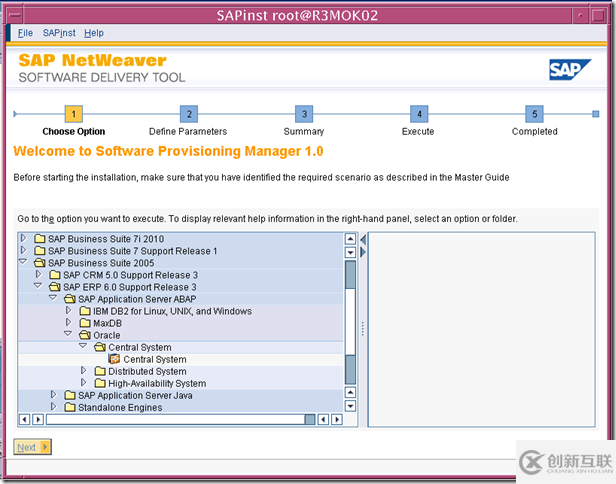This screenshot has width=616, height=484.
Task: Expand help panel with right splitter arrow
Action: [363, 252]
